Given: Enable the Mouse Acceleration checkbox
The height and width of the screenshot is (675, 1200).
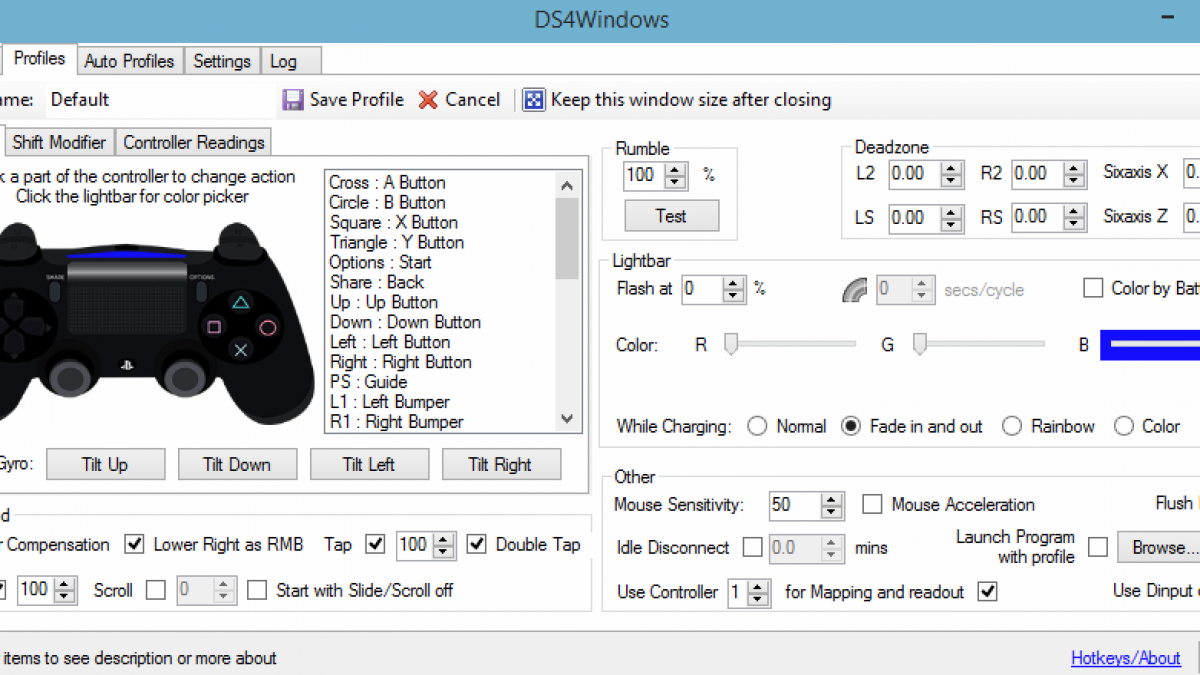Looking at the screenshot, I should point(872,504).
